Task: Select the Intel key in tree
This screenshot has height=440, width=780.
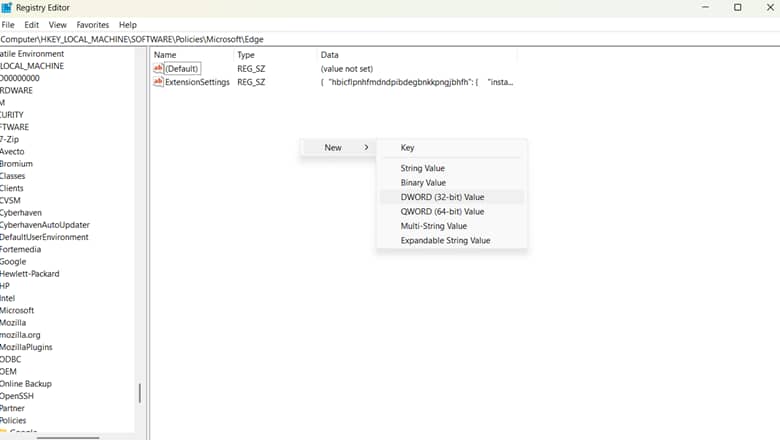Action: click(x=7, y=298)
